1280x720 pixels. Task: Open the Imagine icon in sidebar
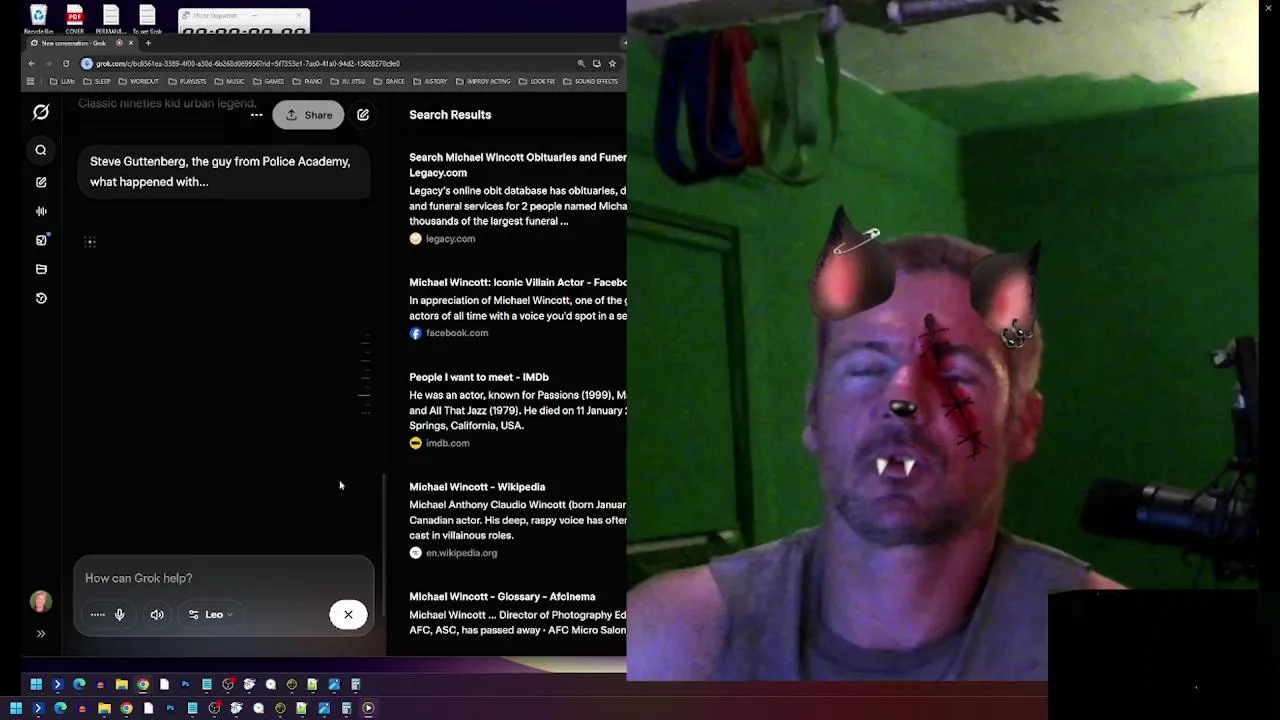coord(41,240)
